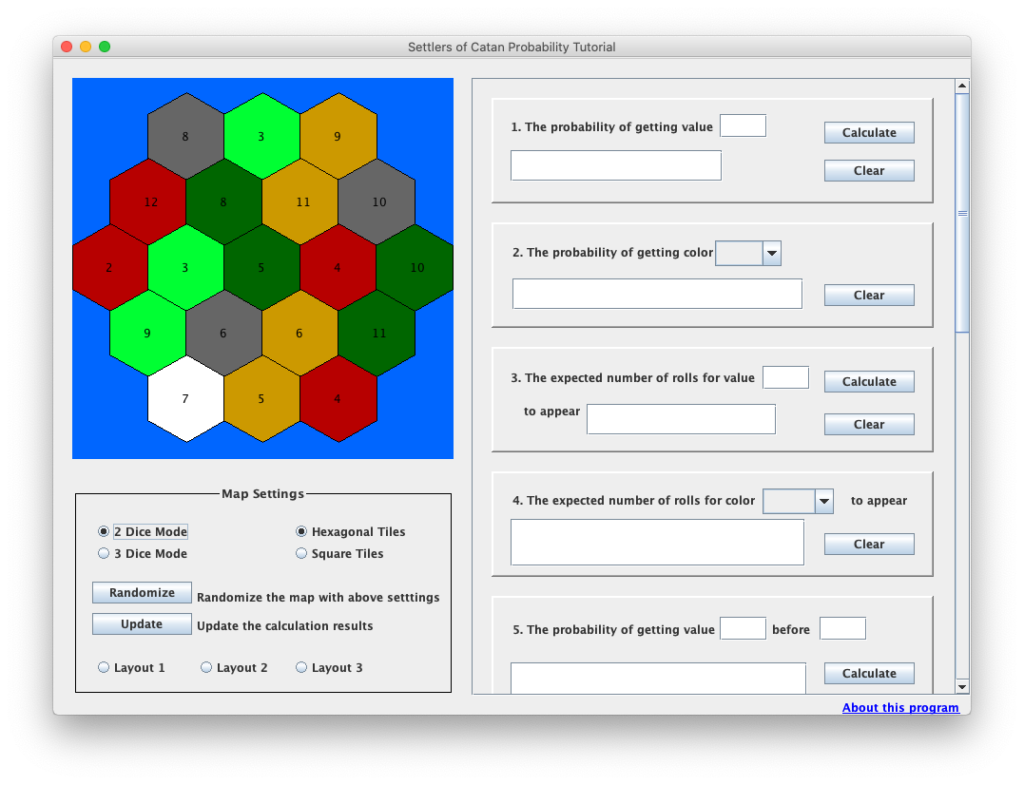Image resolution: width=1024 pixels, height=785 pixels.
Task: Calculate expected rolls for value in section 3
Action: tap(869, 381)
